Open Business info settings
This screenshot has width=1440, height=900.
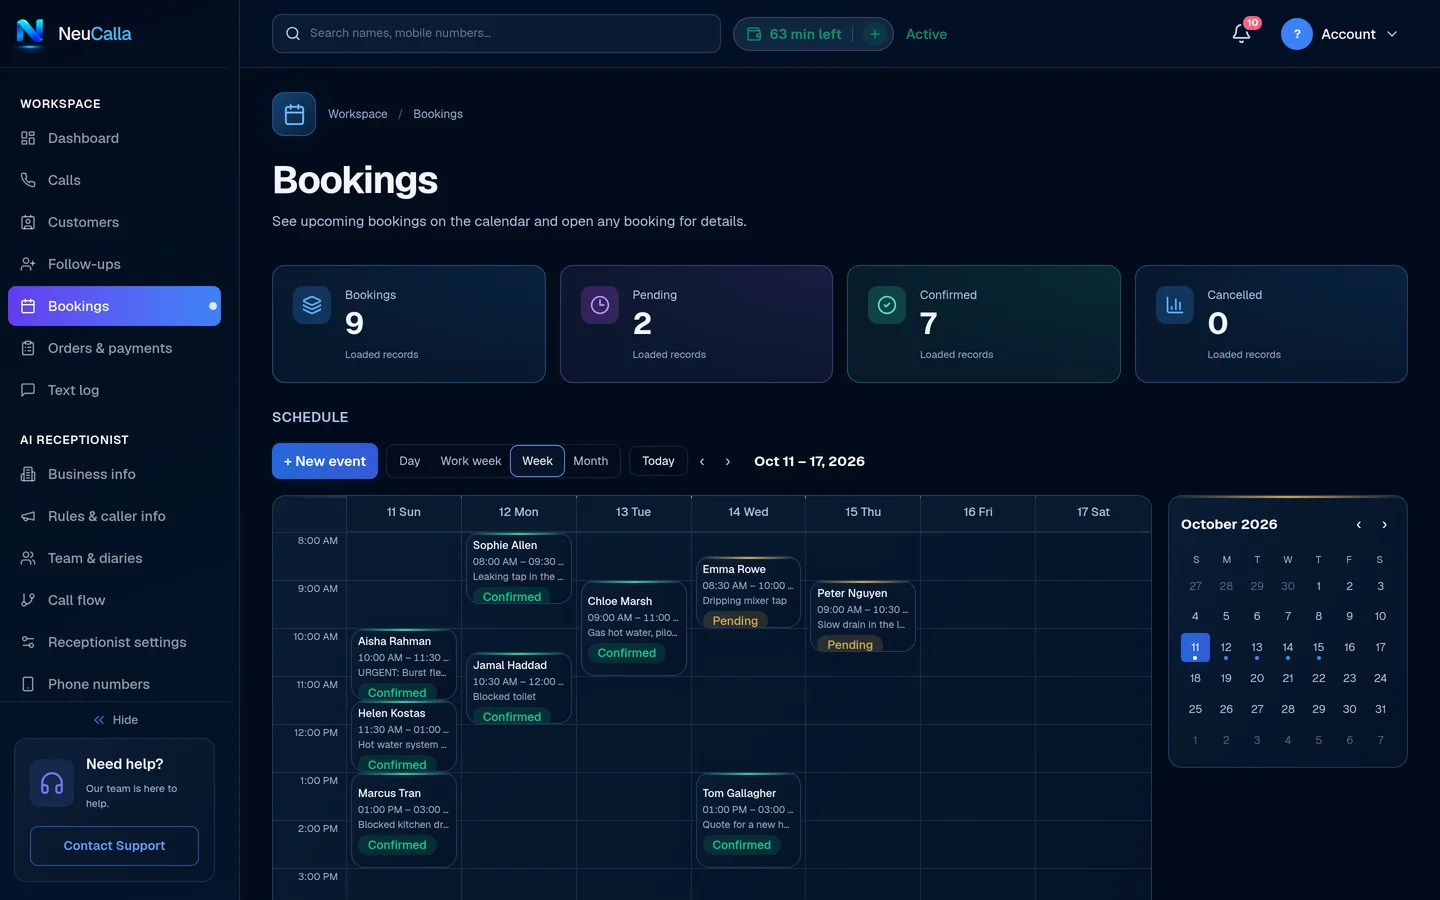(114, 474)
